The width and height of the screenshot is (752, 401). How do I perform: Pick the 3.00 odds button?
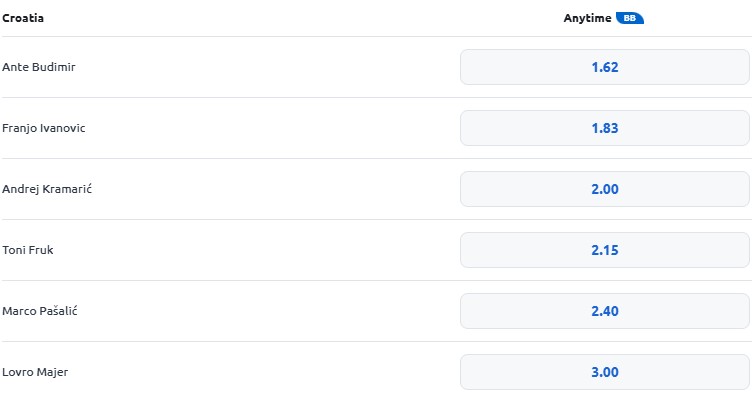[605, 372]
